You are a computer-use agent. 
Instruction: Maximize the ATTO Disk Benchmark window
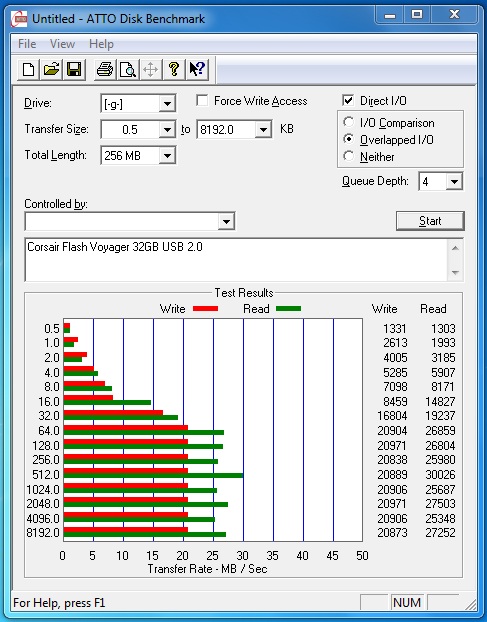point(417,15)
